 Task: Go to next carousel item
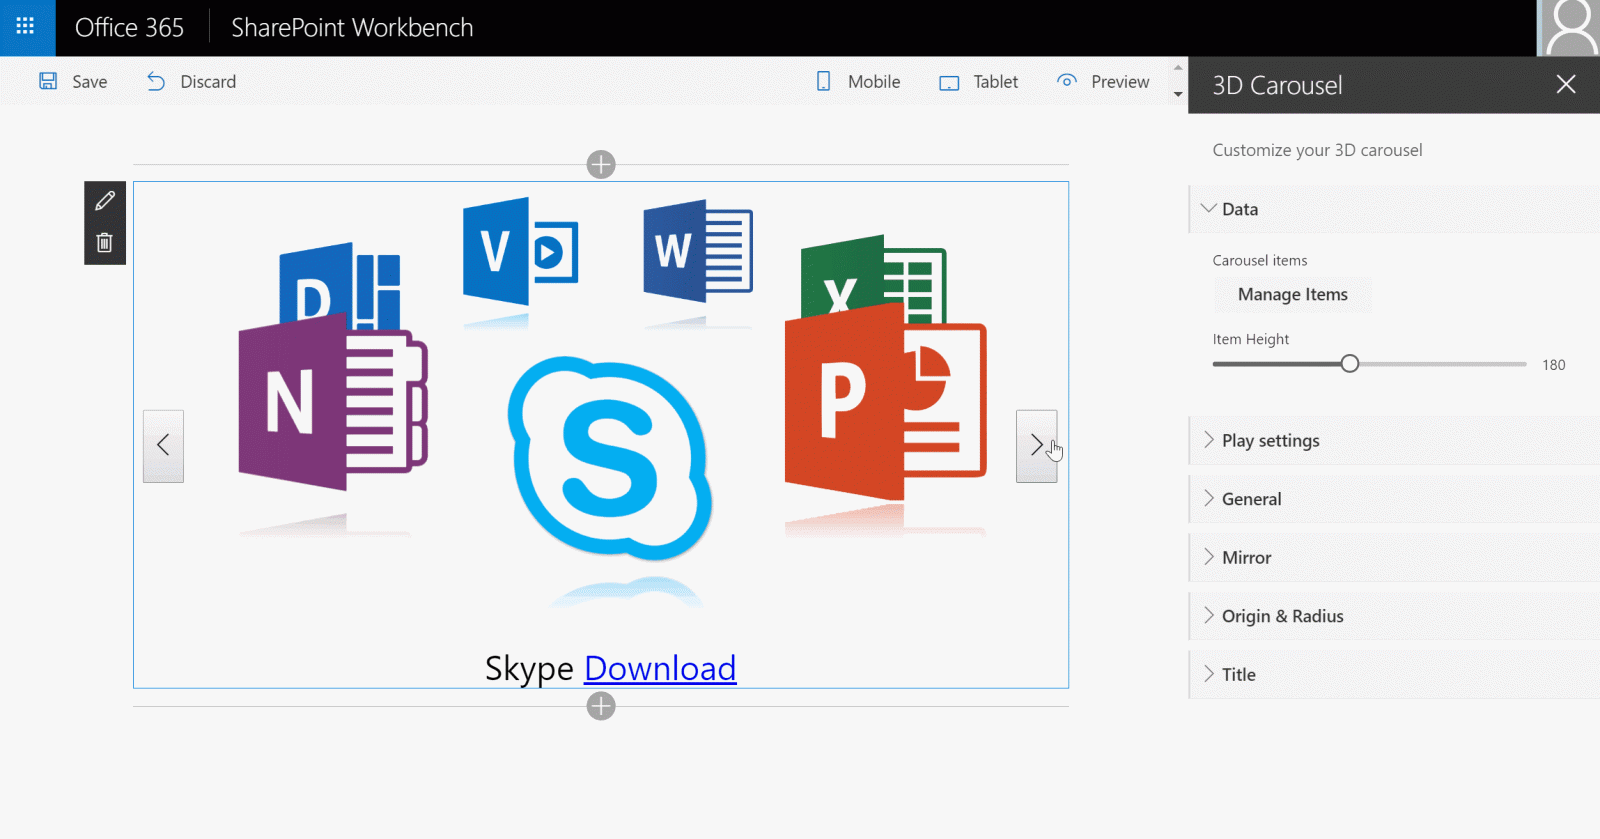[1036, 446]
